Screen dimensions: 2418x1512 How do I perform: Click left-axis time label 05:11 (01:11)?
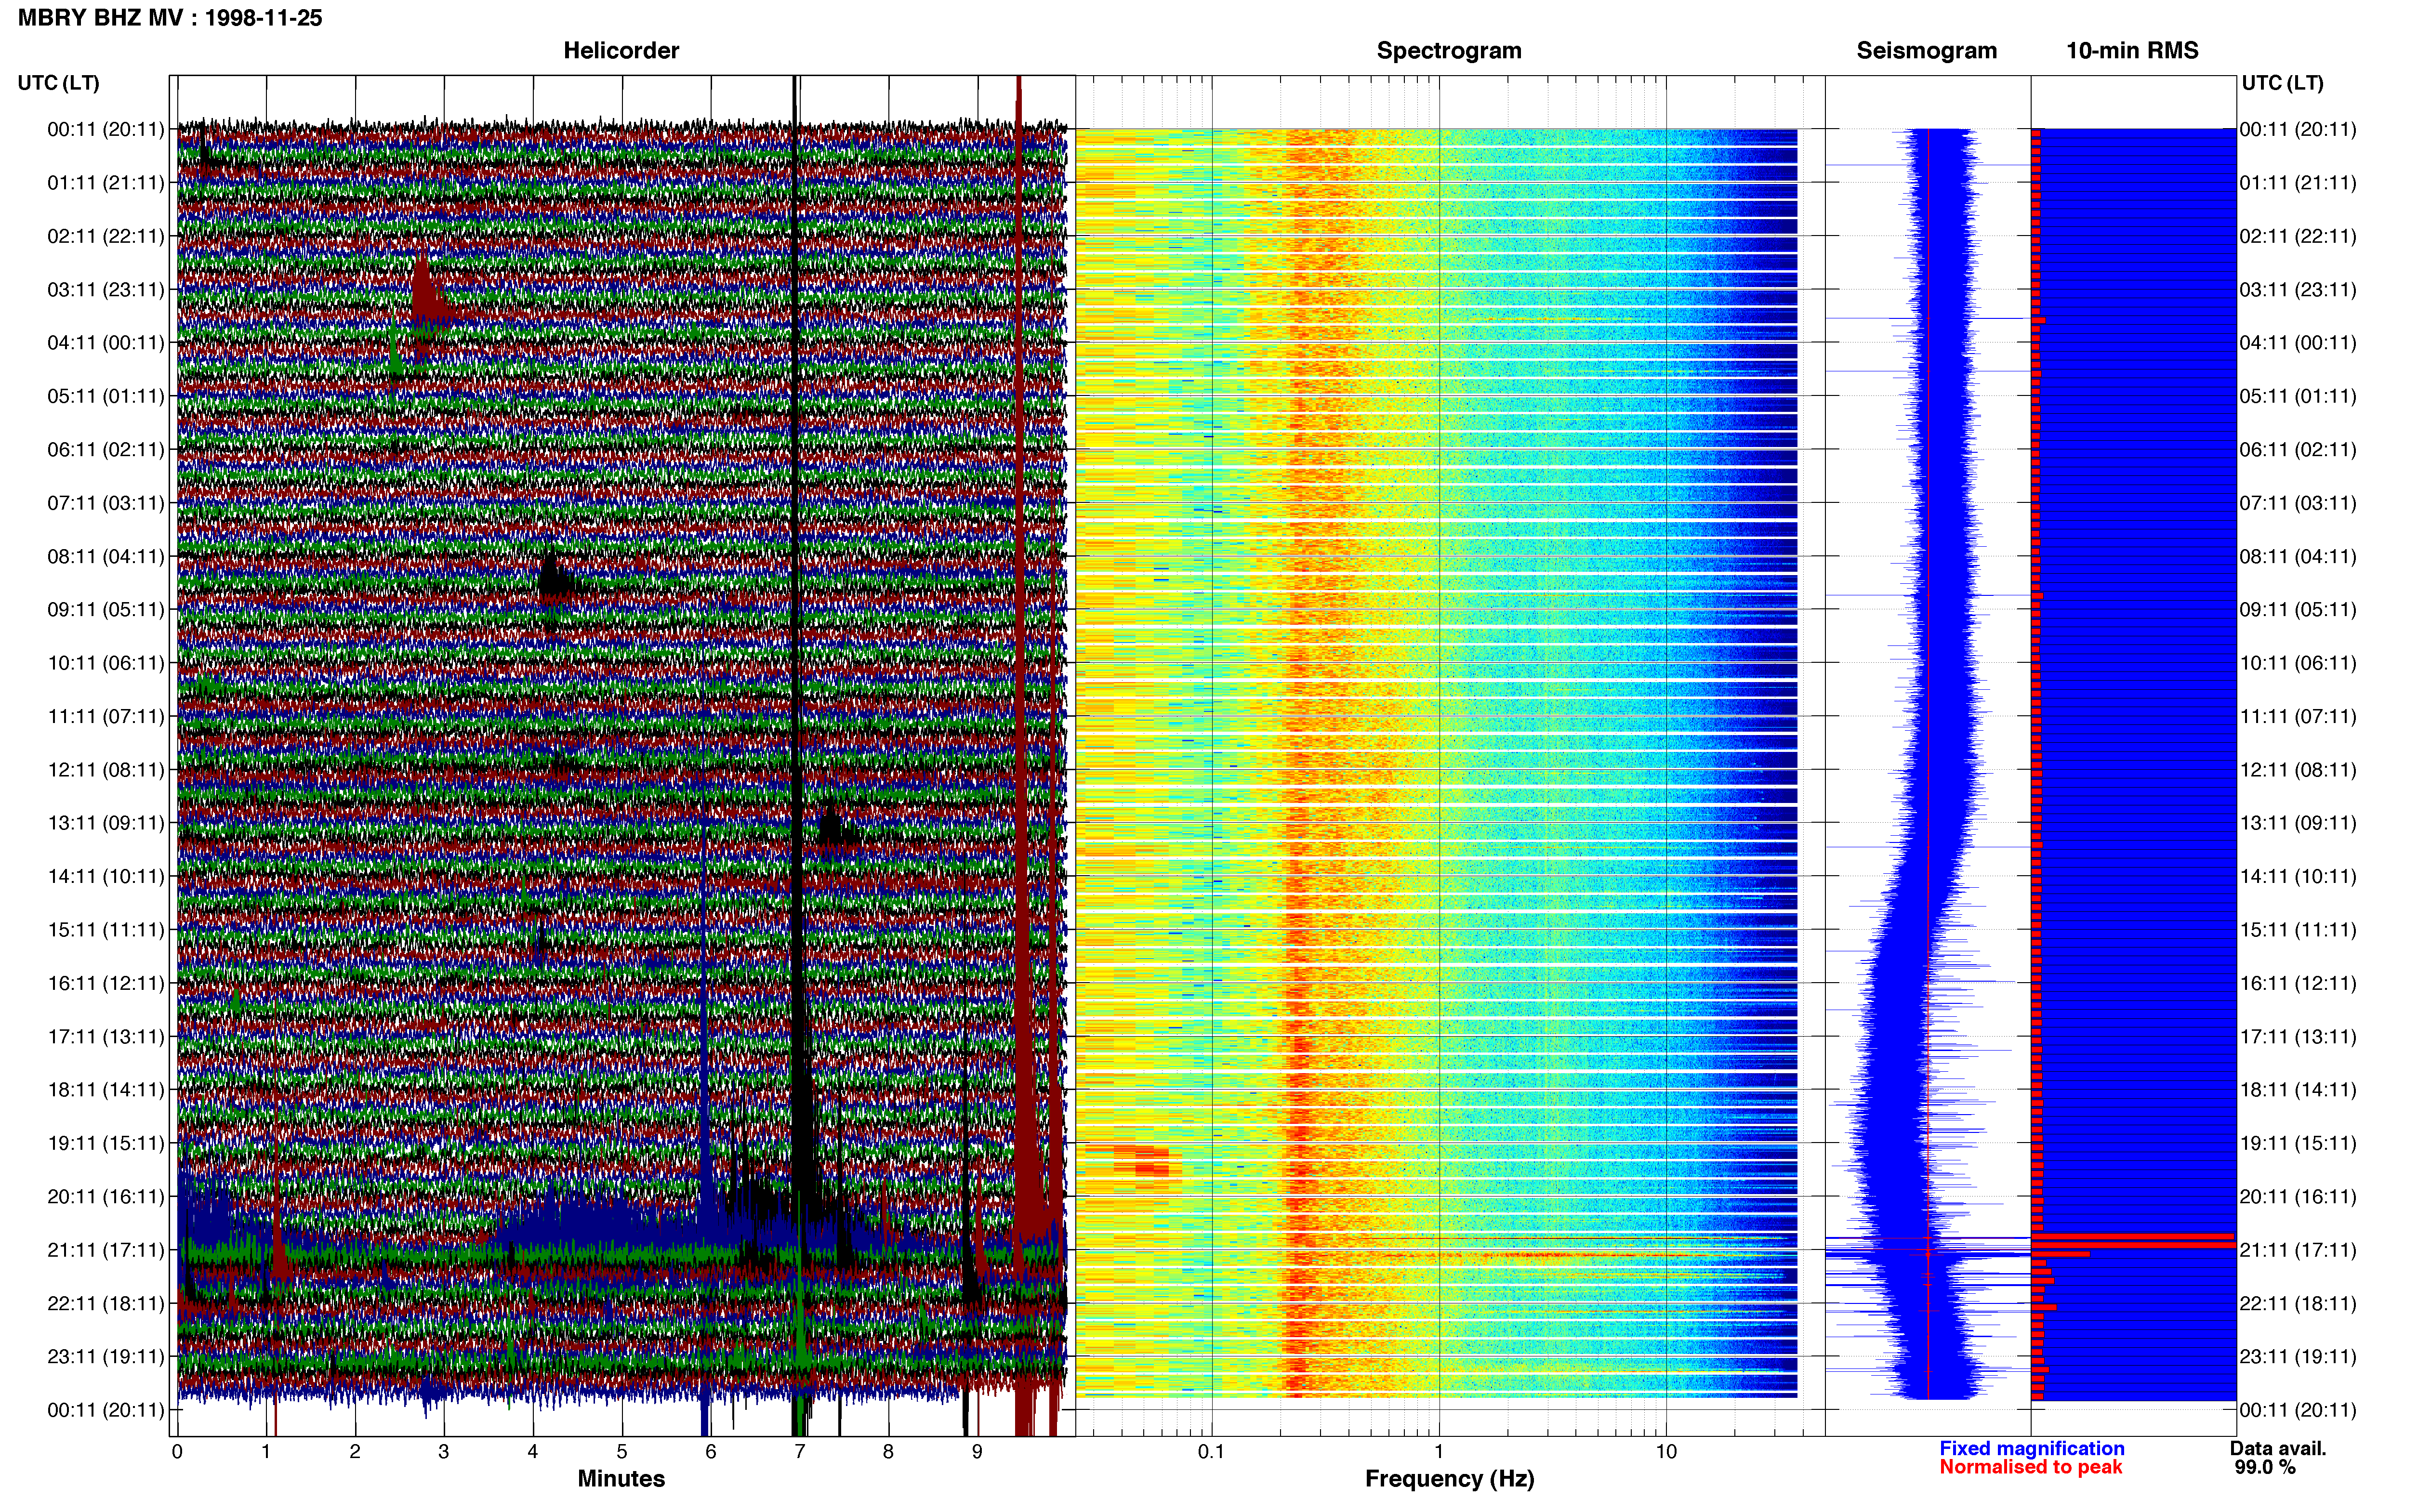pos(106,396)
